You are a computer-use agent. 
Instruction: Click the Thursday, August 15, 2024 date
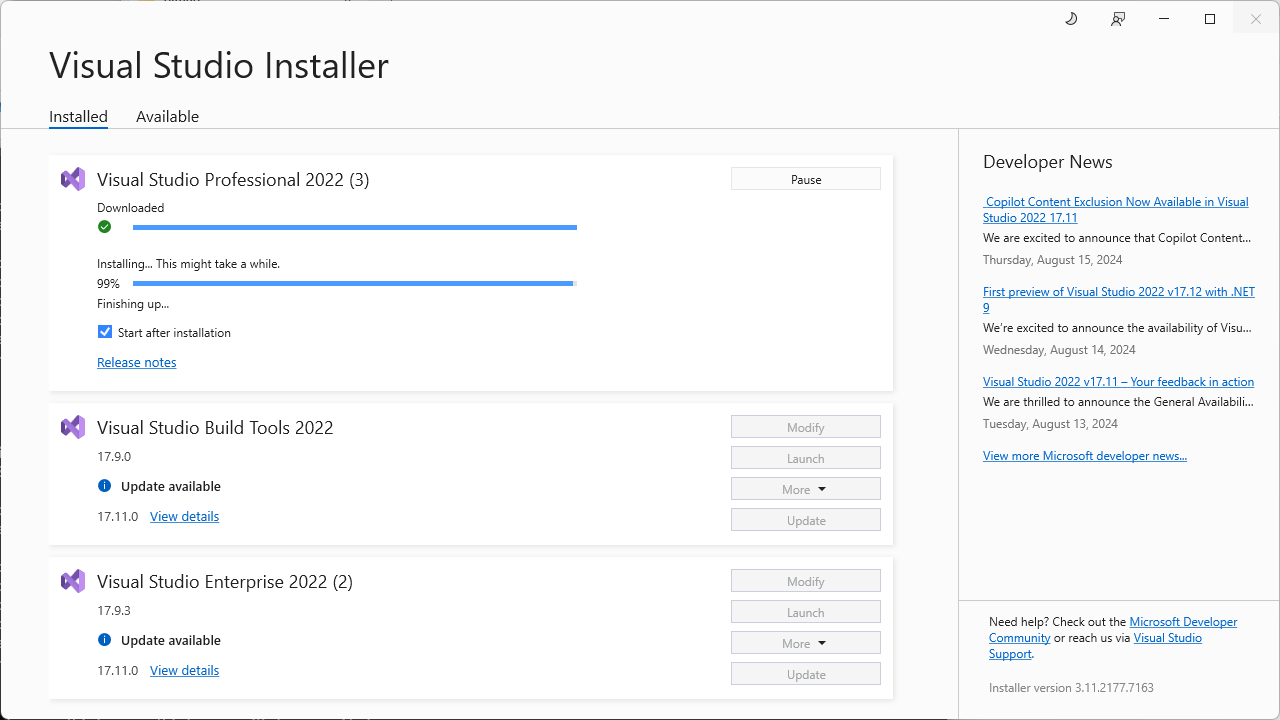coord(1053,259)
